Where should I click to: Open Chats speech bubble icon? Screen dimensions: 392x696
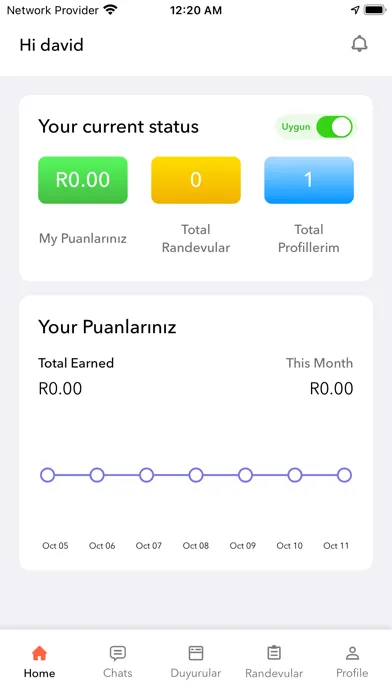(x=118, y=653)
